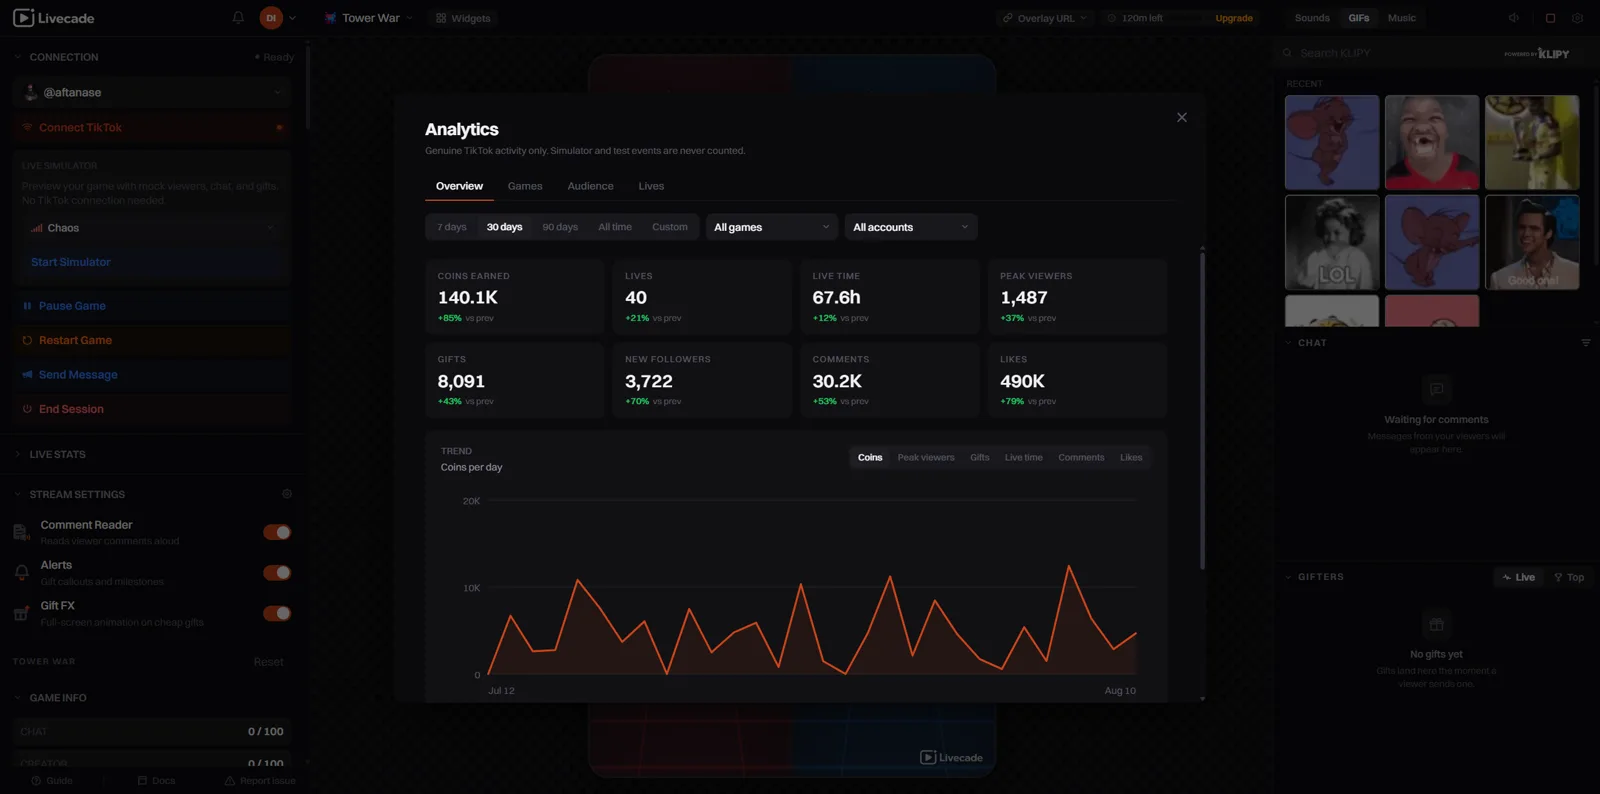The image size is (1600, 794).
Task: Click the window layout square icon
Action: 1550,18
